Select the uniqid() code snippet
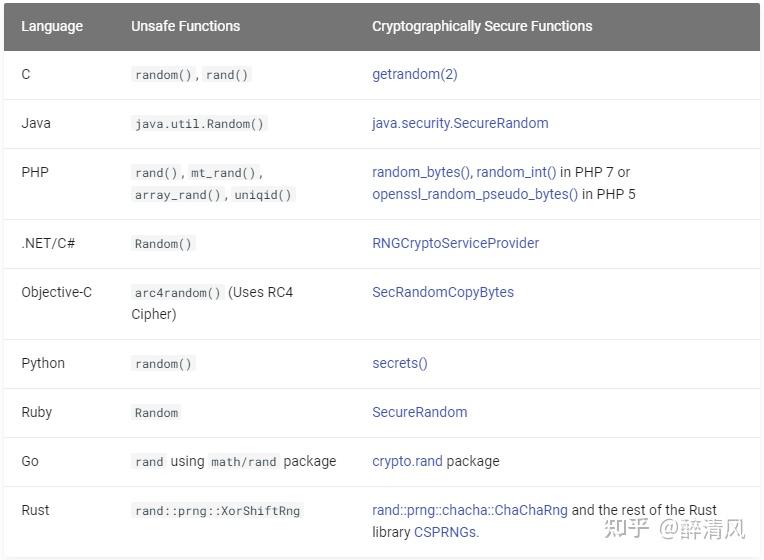 pyautogui.click(x=263, y=195)
